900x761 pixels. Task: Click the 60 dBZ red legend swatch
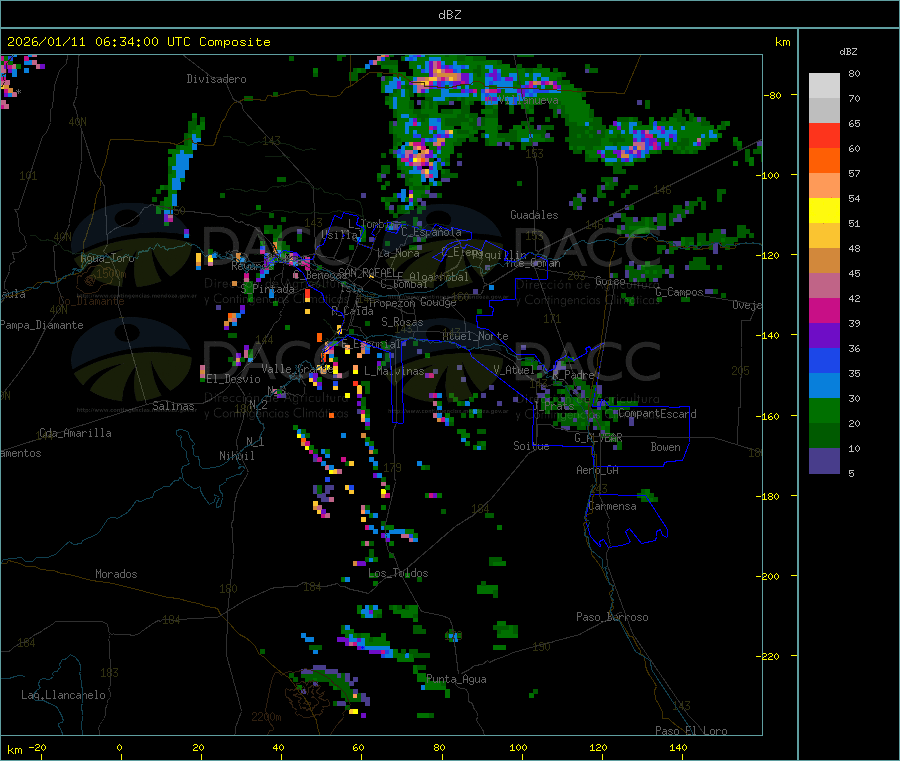pos(824,135)
